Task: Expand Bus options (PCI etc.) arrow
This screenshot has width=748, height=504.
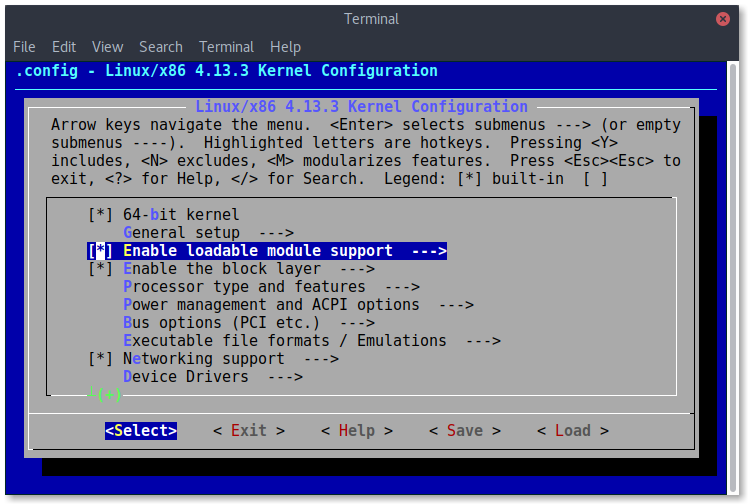Action: [357, 323]
